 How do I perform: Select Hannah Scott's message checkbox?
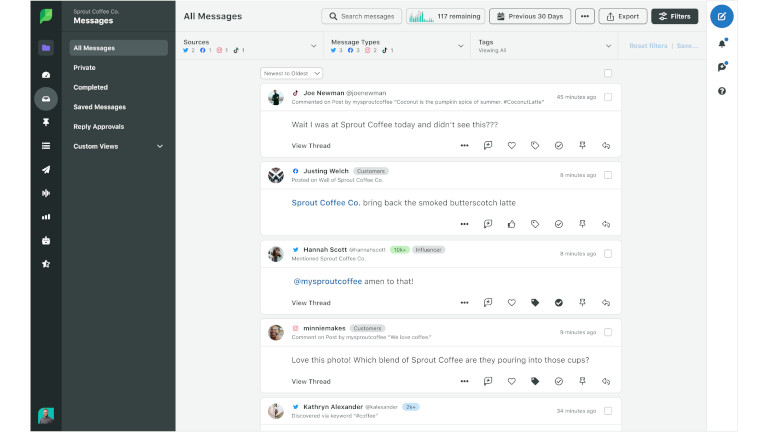[608, 254]
